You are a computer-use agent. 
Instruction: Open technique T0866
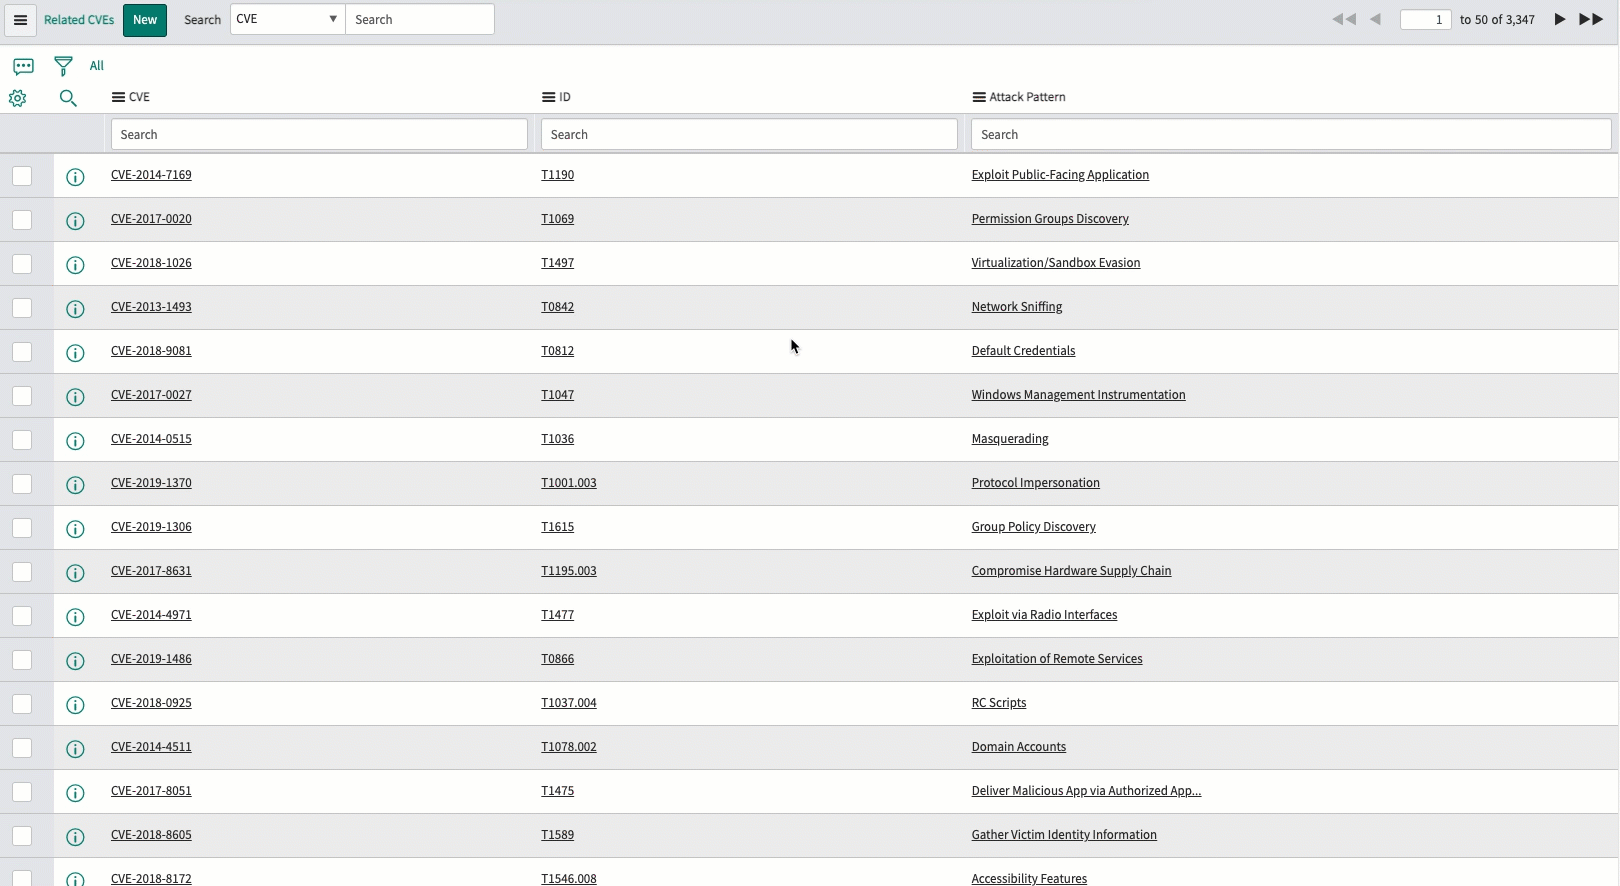pos(558,659)
